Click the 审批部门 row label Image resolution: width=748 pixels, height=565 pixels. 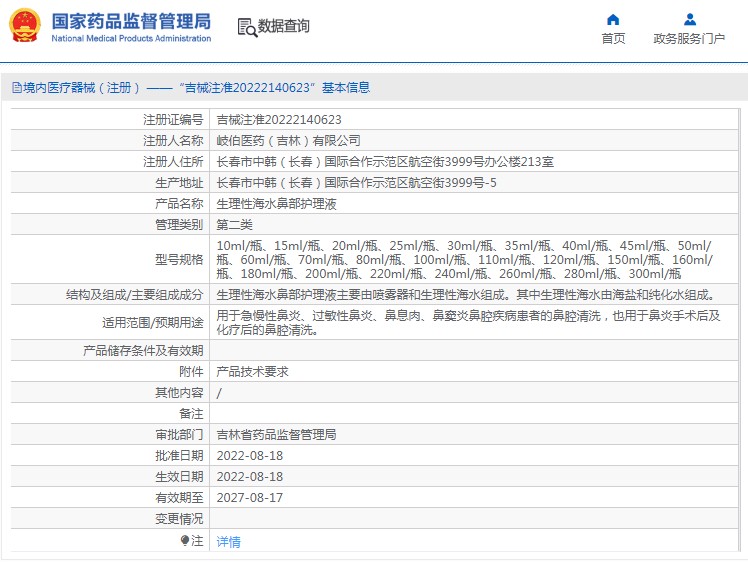click(179, 435)
